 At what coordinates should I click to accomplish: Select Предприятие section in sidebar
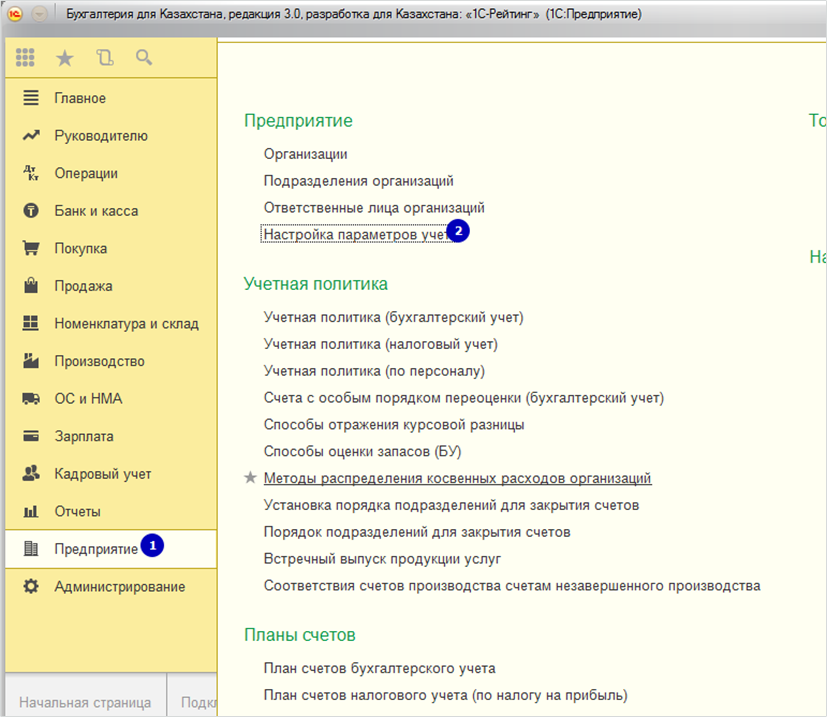[95, 549]
